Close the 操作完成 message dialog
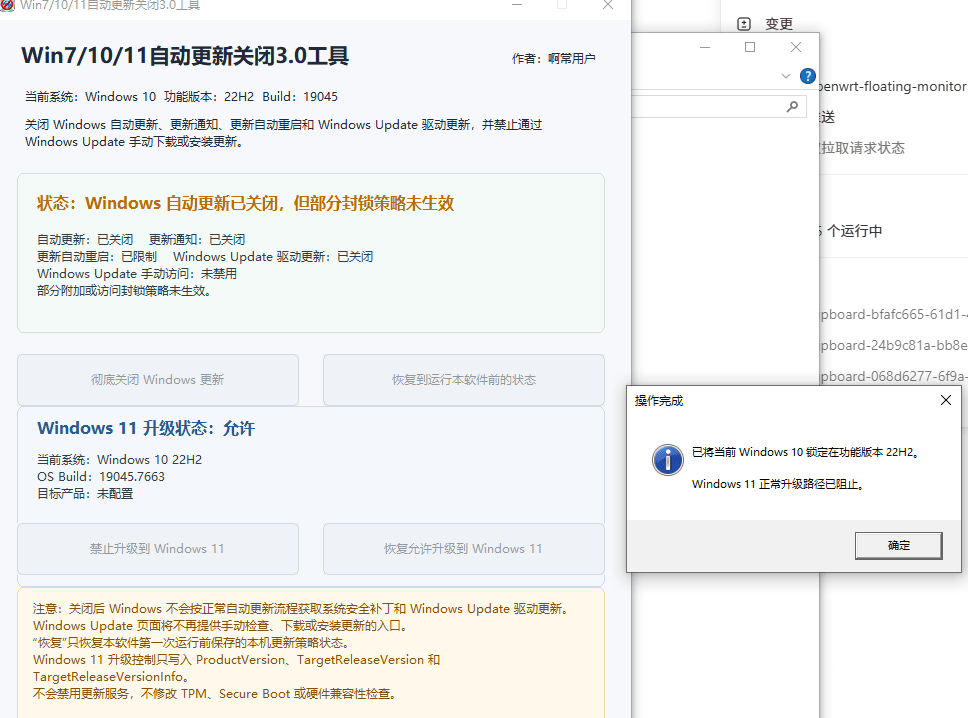 pyautogui.click(x=945, y=401)
